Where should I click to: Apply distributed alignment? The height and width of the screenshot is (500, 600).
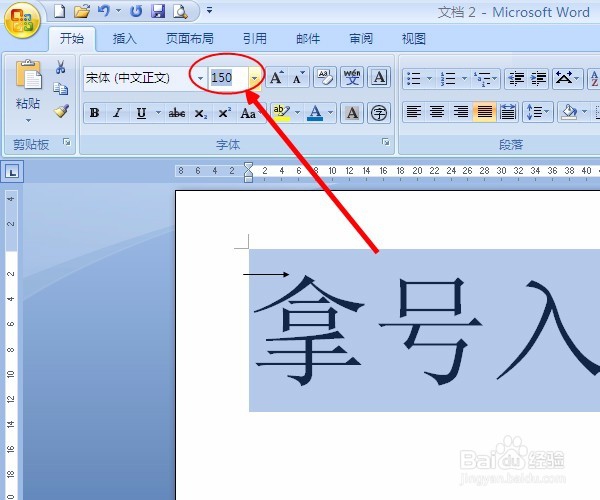[x=507, y=112]
